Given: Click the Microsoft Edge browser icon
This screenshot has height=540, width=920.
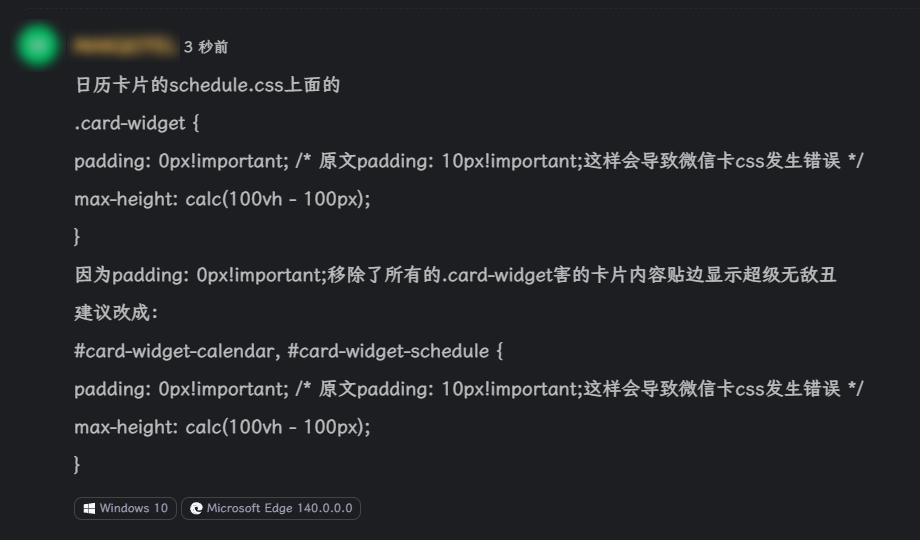Looking at the screenshot, I should 196,508.
